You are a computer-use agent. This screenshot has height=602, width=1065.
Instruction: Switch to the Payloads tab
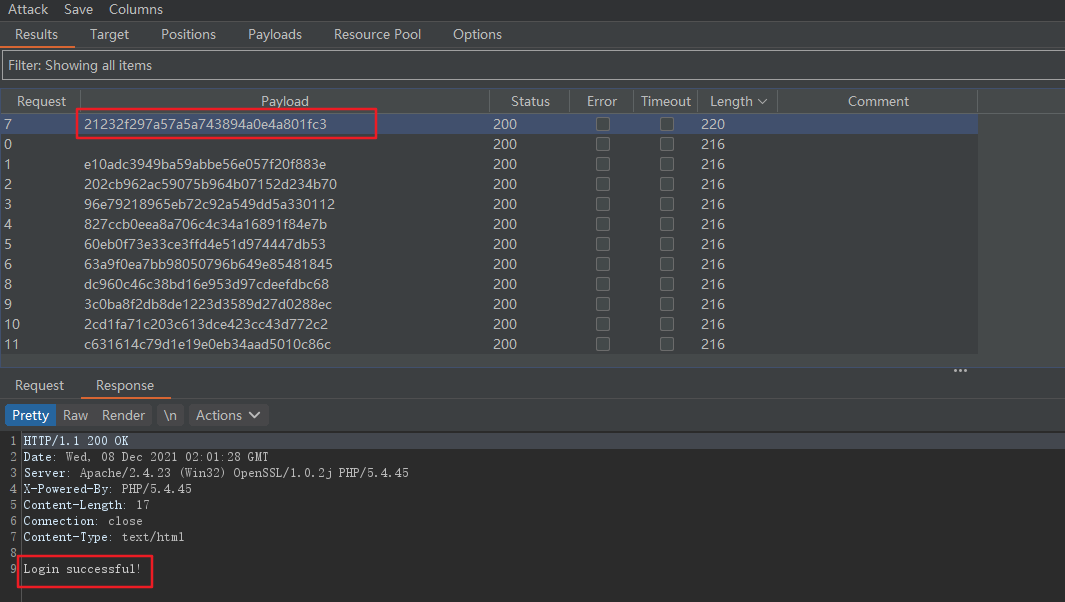pos(275,34)
